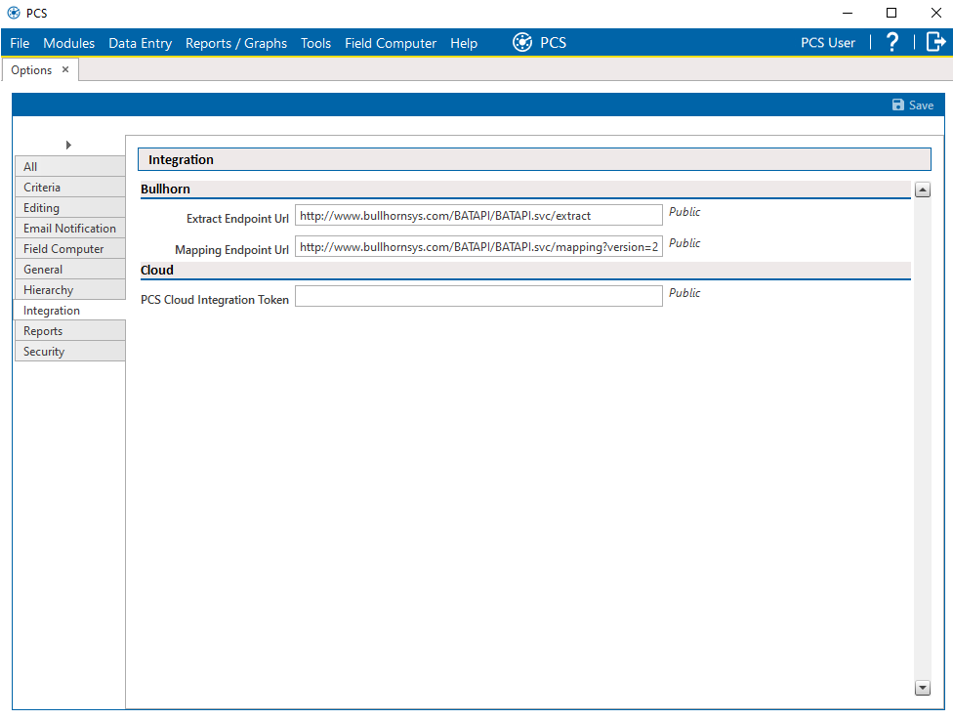Click the PCS Cloud Integration Token field
The height and width of the screenshot is (717, 955).
pos(479,296)
